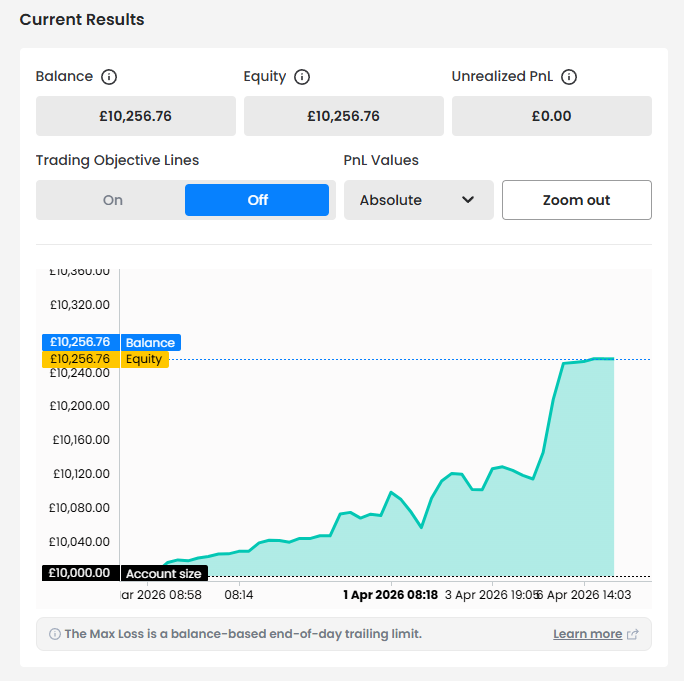Click the PnL Values label
The height and width of the screenshot is (681, 684).
click(381, 161)
